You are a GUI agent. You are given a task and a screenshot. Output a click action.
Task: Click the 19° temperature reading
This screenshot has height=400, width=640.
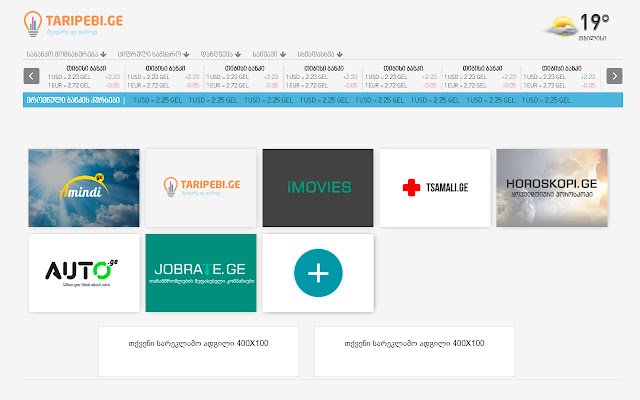[x=594, y=22]
